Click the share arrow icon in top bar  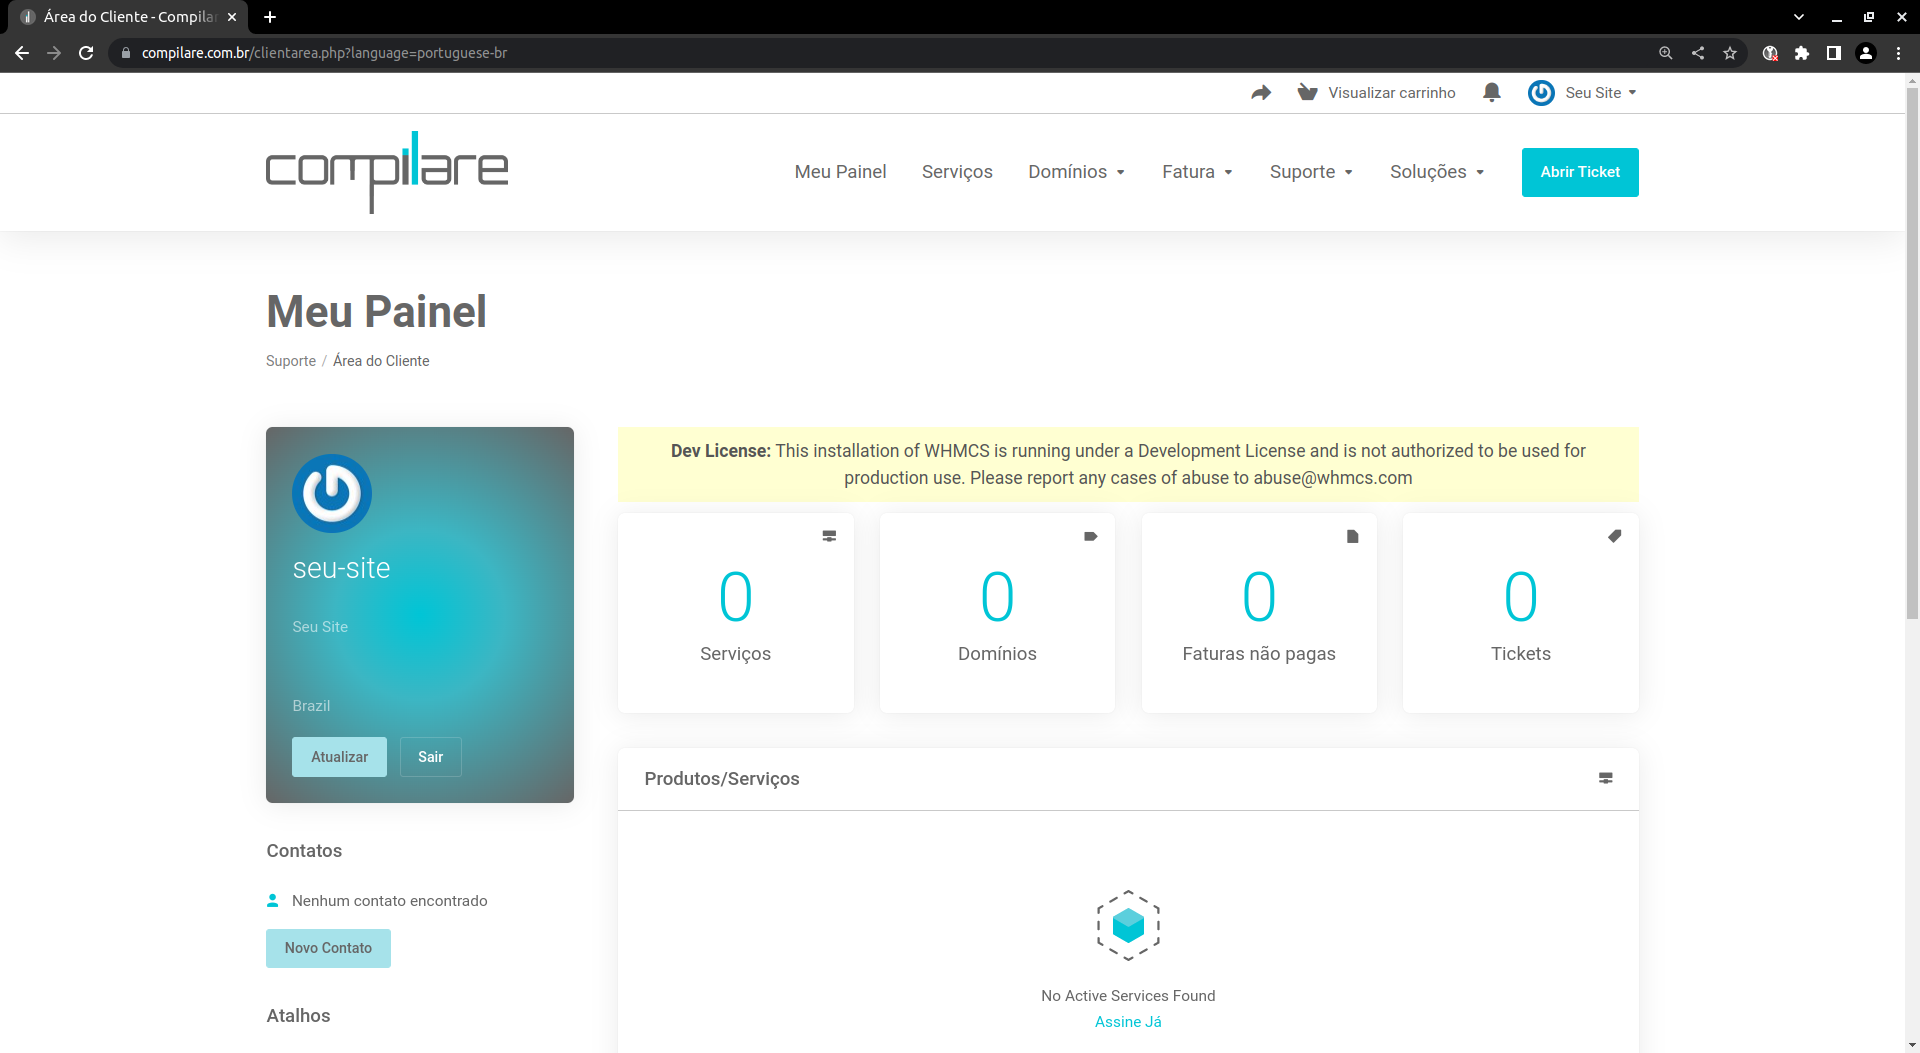[x=1261, y=93]
